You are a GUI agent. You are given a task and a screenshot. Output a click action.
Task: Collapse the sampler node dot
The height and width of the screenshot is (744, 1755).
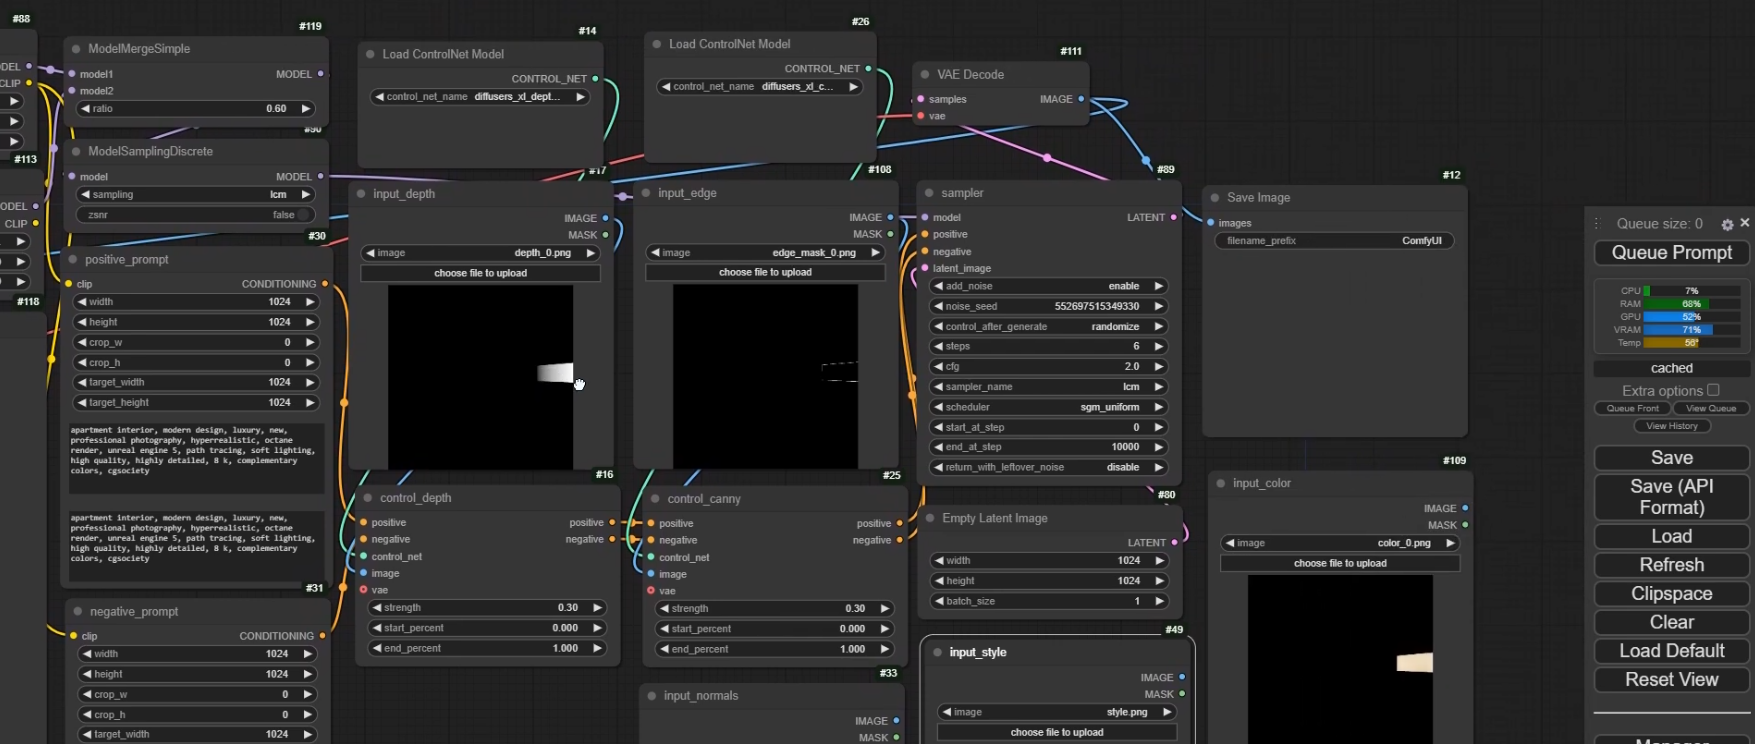(929, 193)
